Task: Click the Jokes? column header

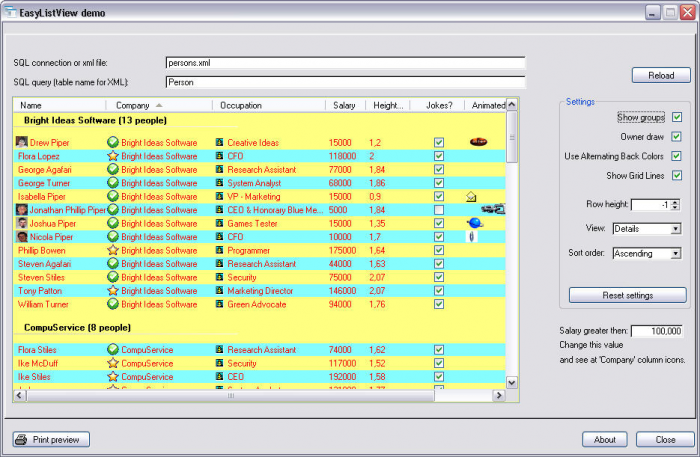Action: coord(438,105)
